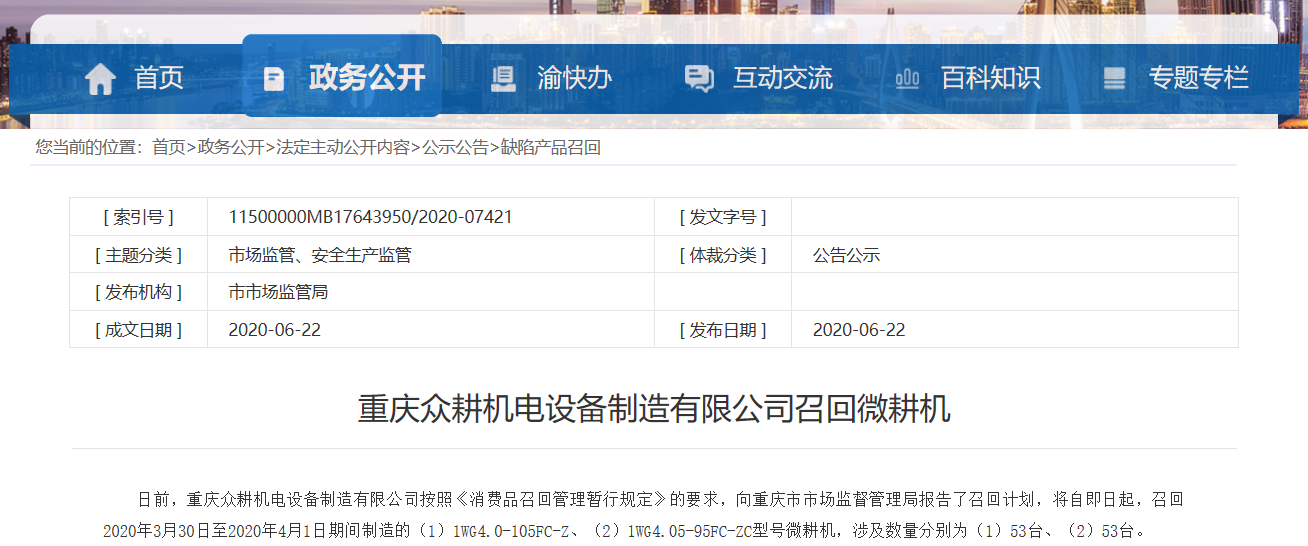
Task: Click the 您当前的位置 label
Action: coord(90,148)
